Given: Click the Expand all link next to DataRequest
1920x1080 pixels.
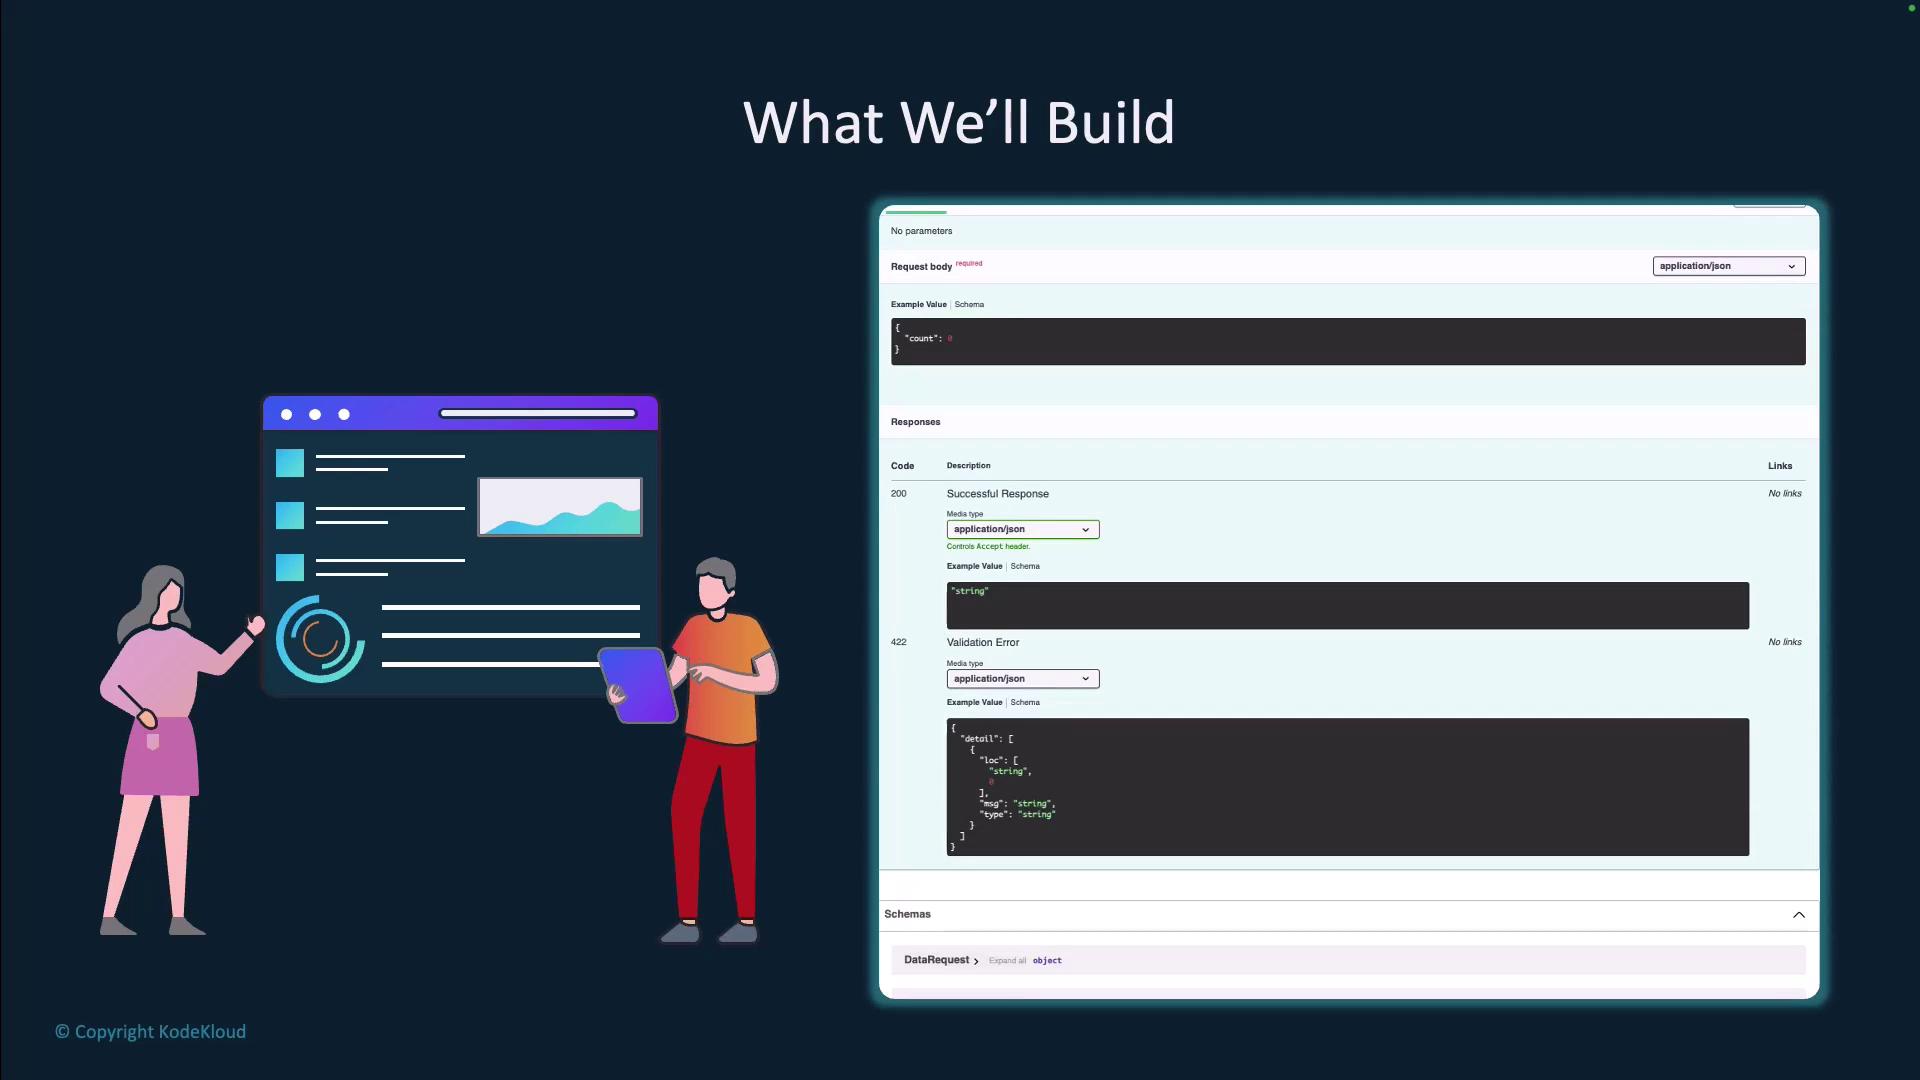Looking at the screenshot, I should tap(1007, 961).
